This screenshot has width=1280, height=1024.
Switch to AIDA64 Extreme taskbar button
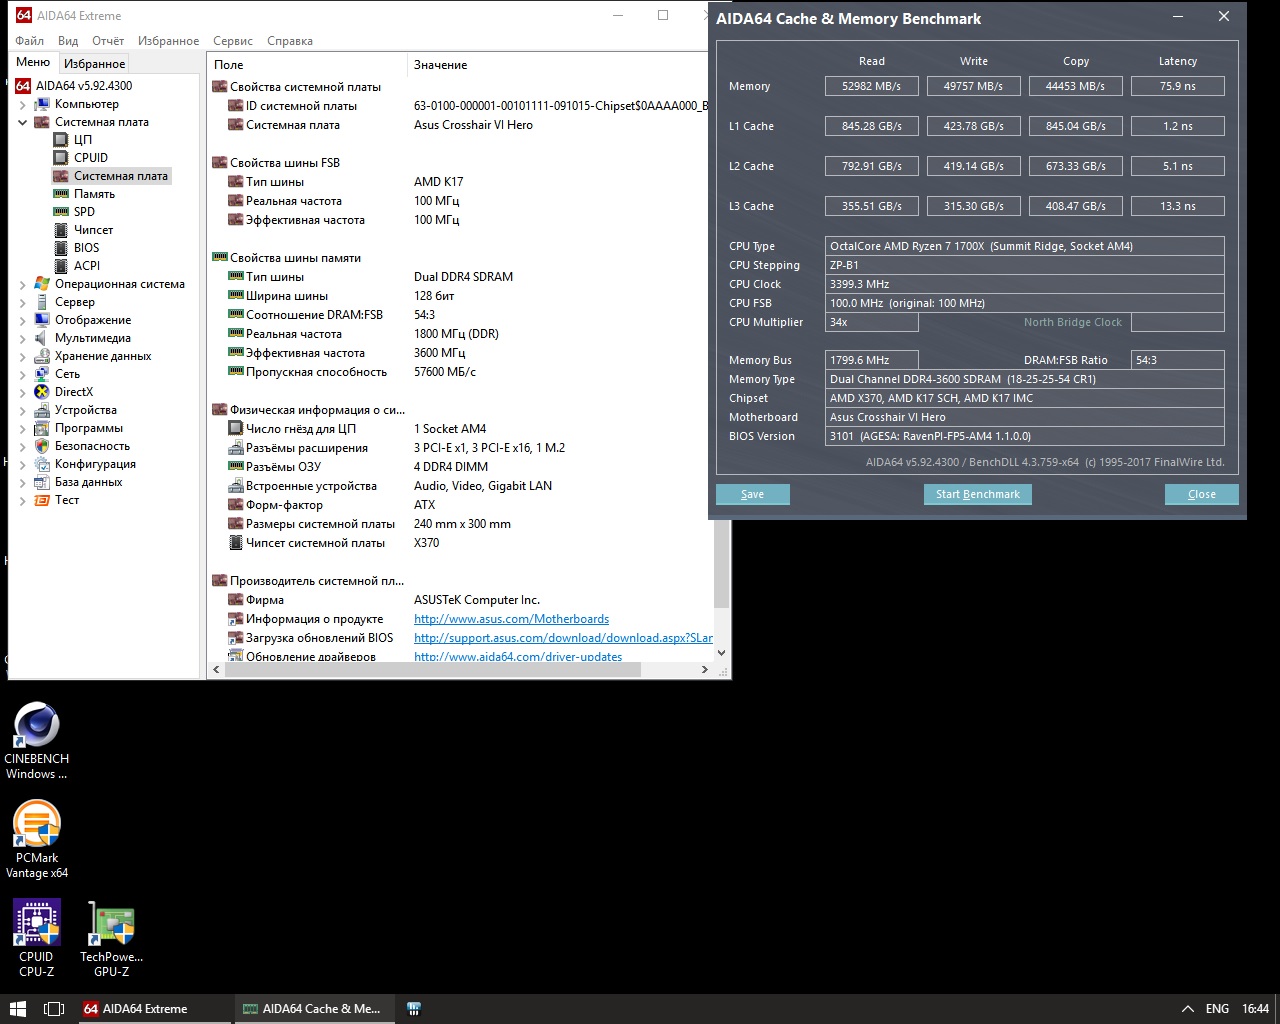[153, 1009]
